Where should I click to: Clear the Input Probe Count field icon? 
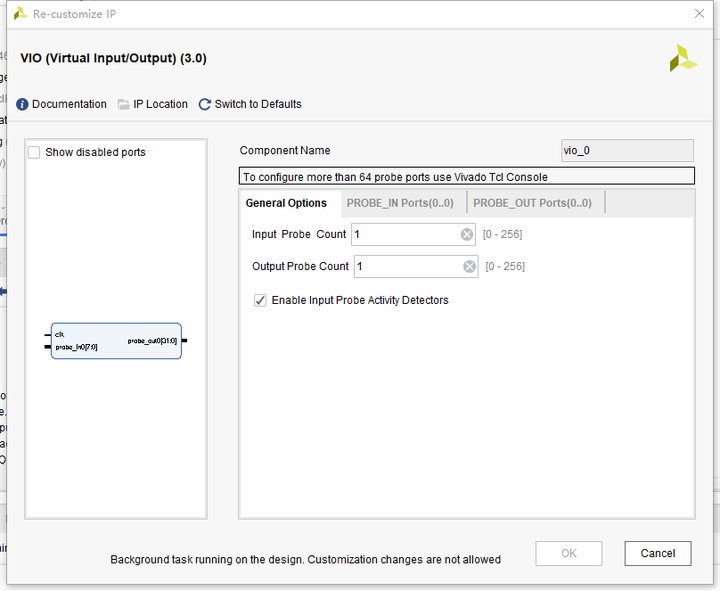467,234
